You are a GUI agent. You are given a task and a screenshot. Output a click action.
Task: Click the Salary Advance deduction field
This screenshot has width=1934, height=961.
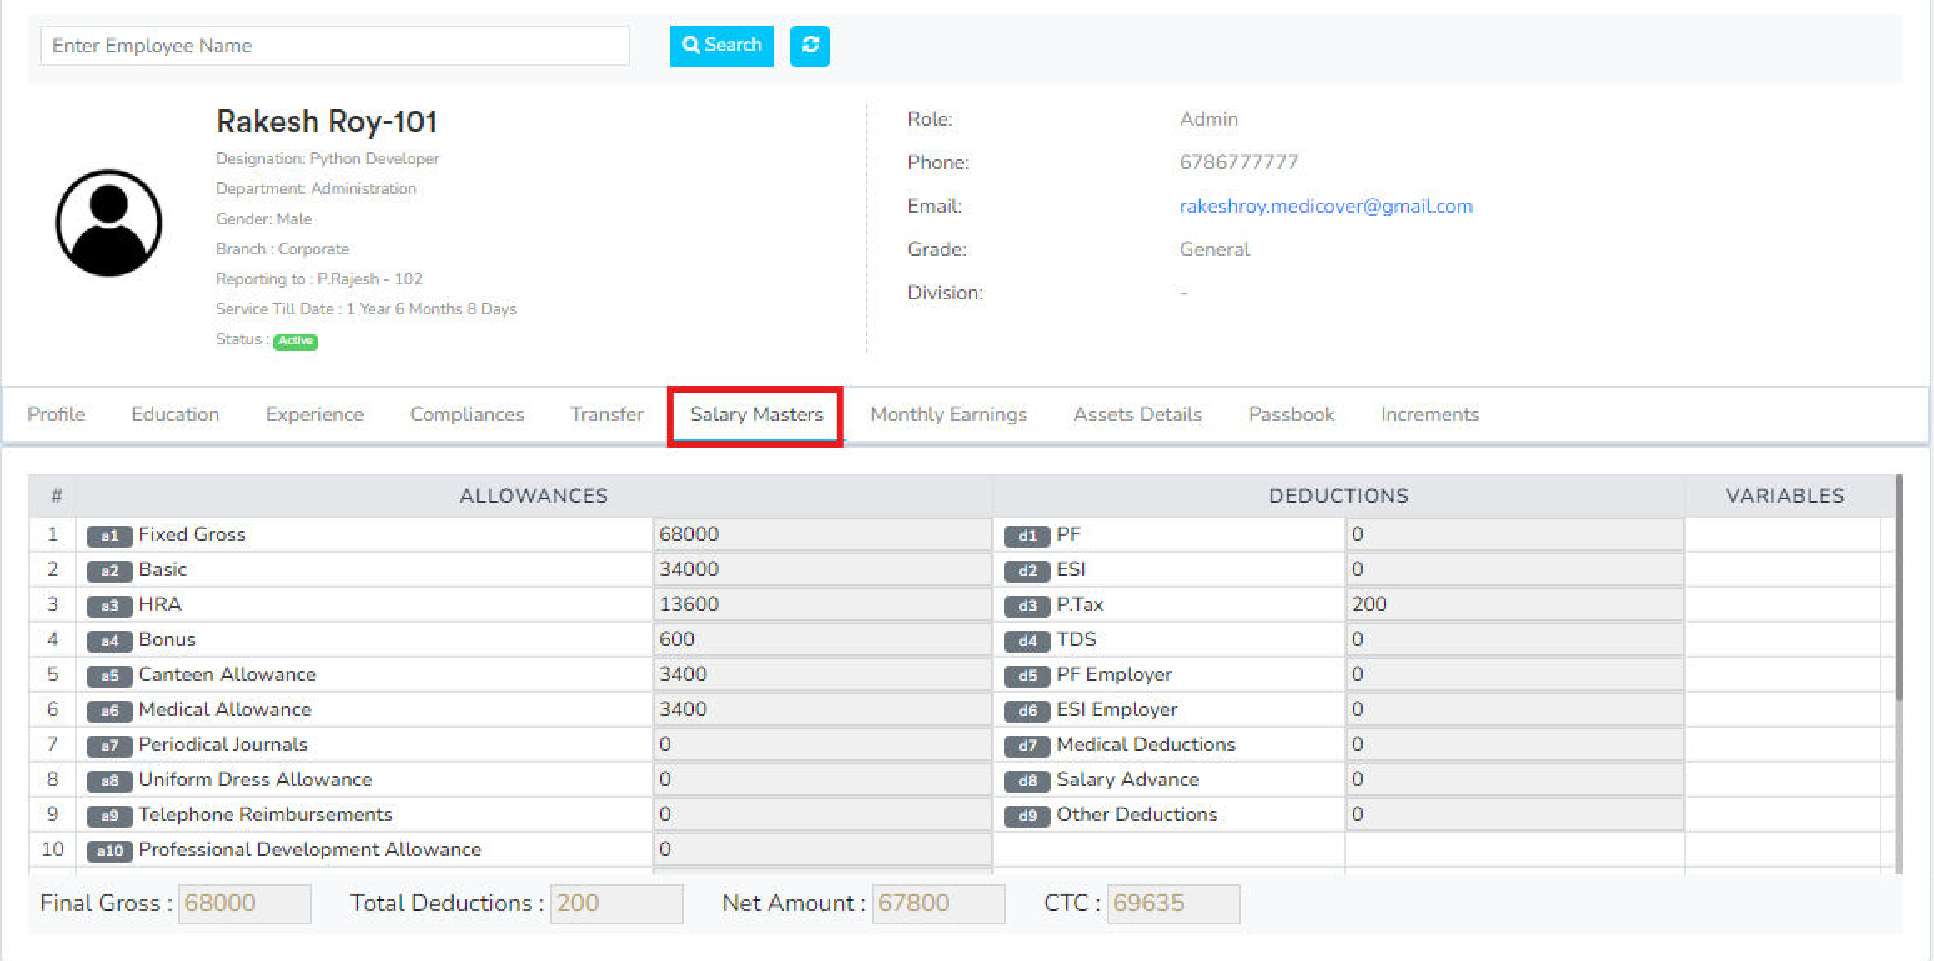click(1515, 779)
